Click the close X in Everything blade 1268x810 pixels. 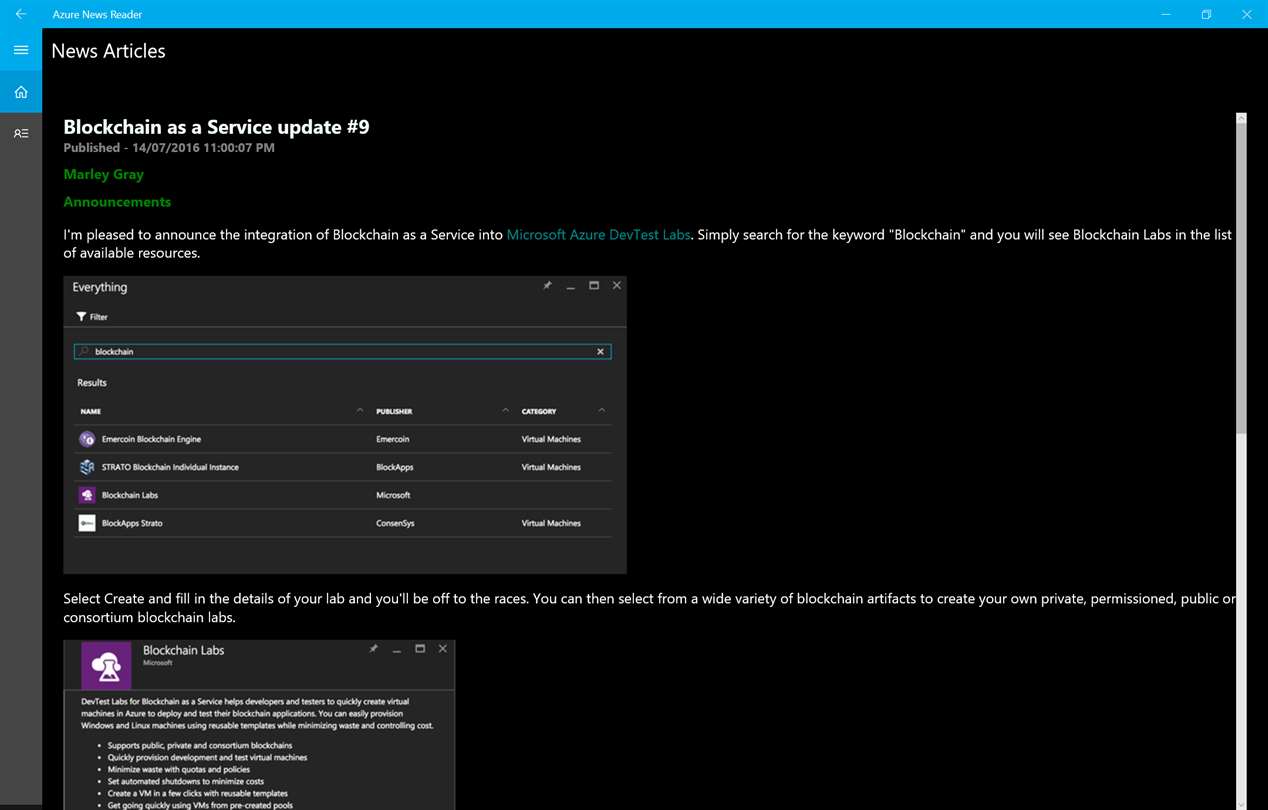617,286
